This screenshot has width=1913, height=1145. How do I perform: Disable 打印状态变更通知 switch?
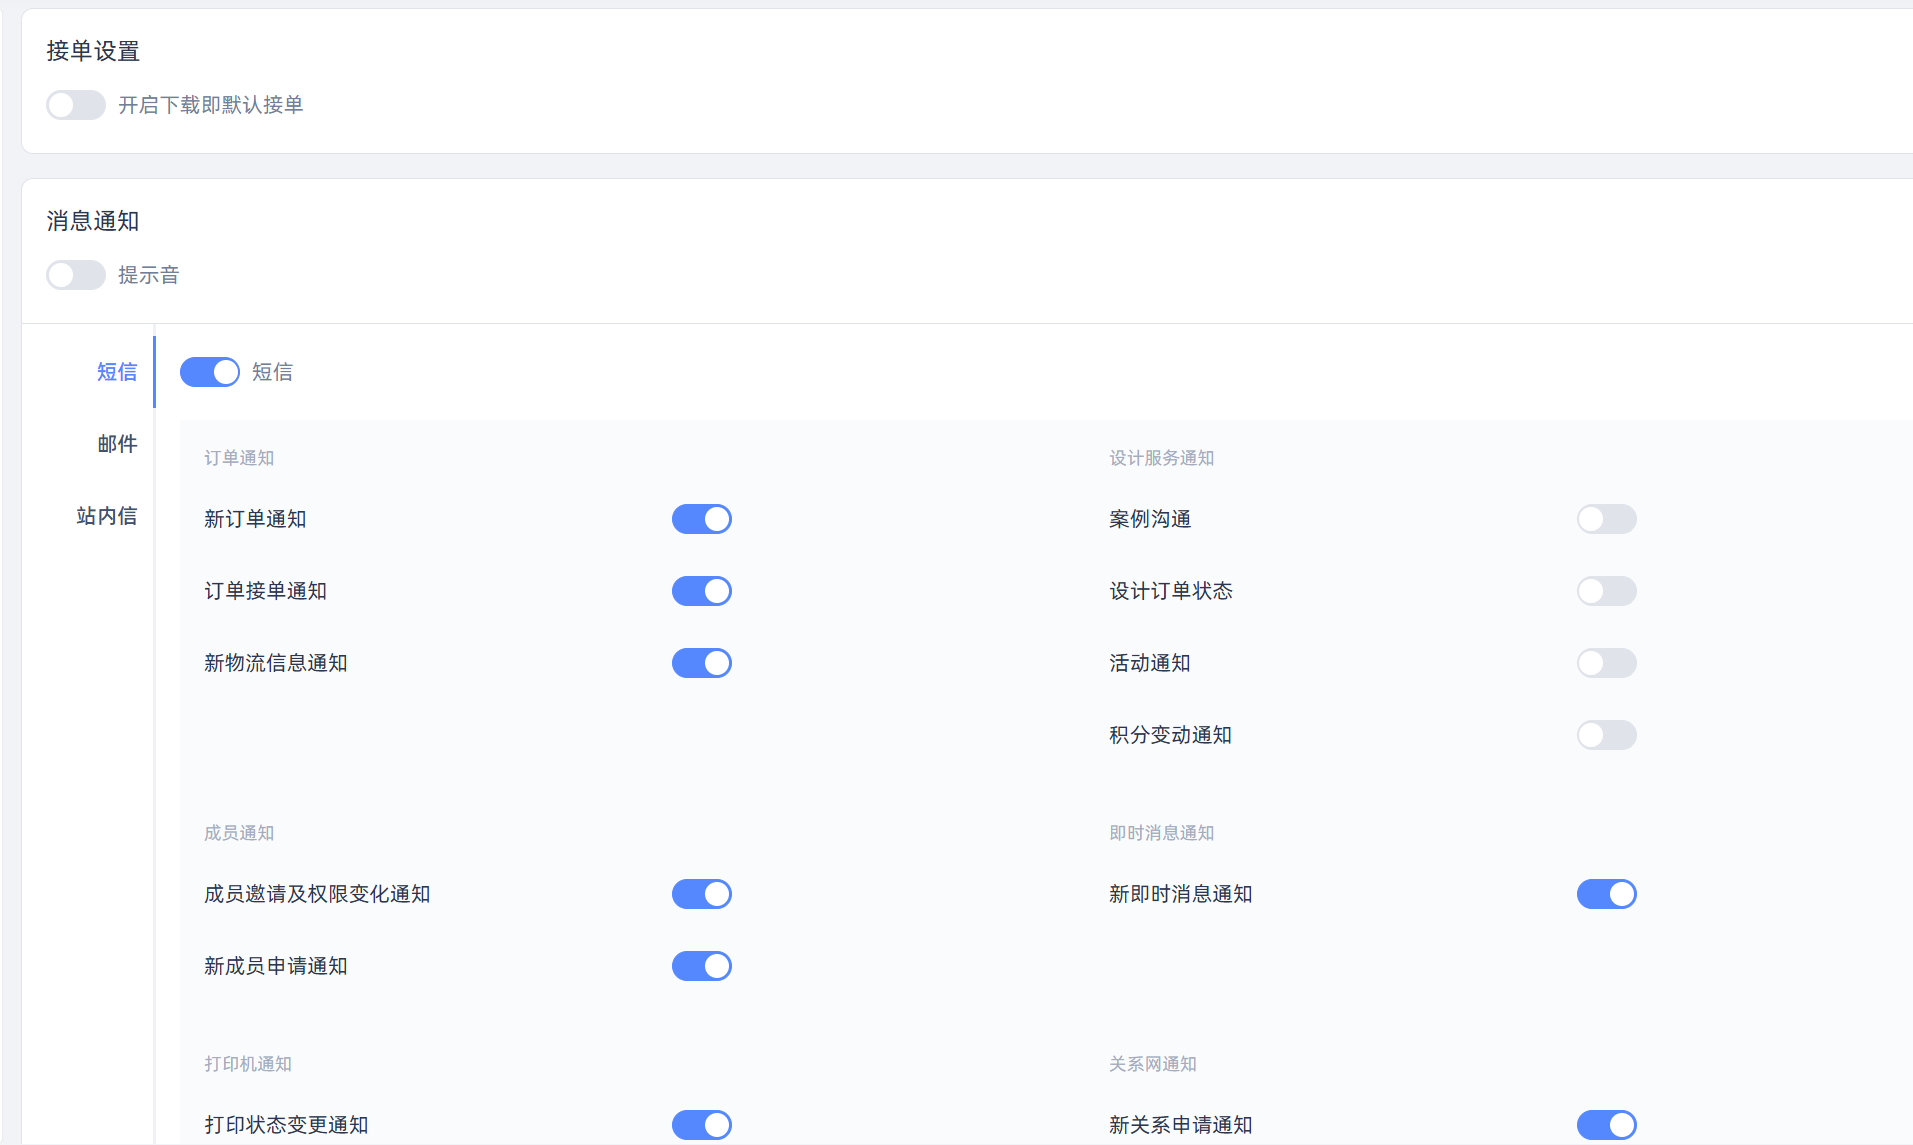[x=702, y=1125]
